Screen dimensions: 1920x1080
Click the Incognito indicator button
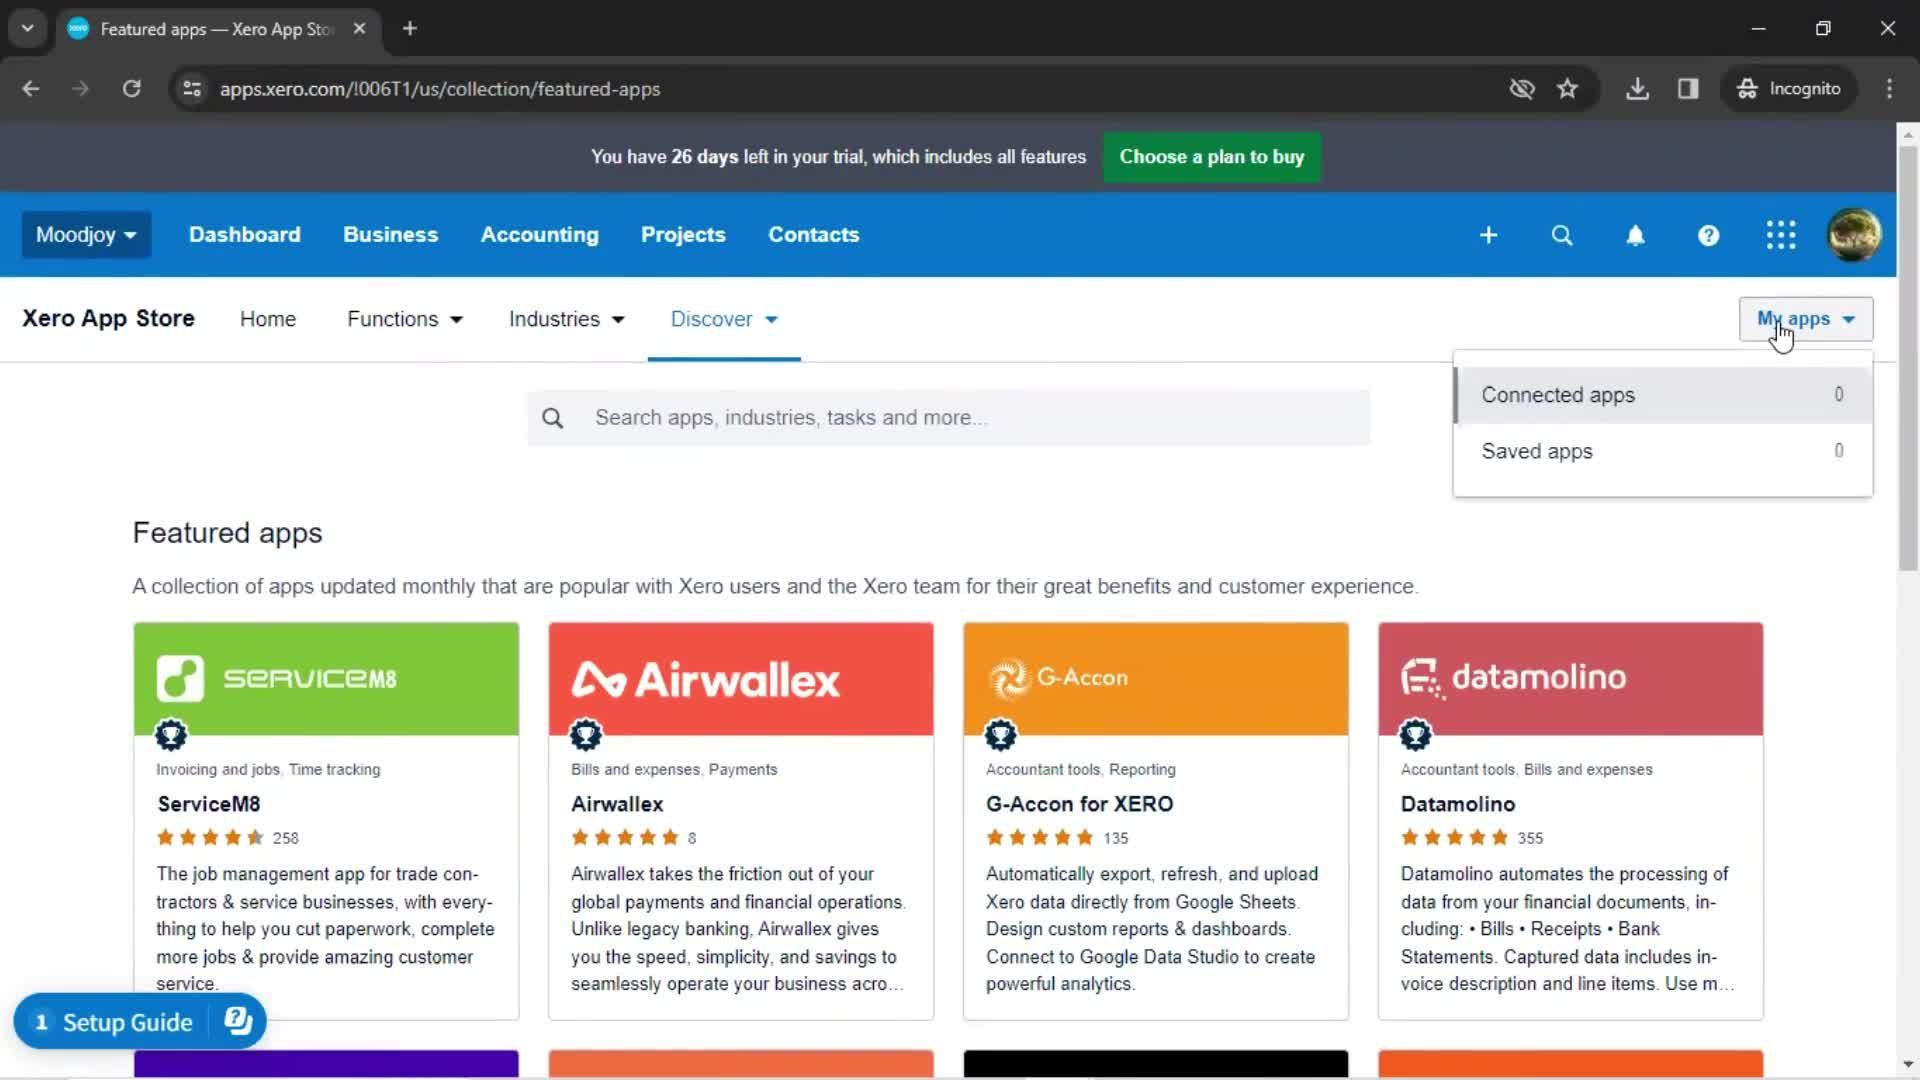[x=1789, y=89]
